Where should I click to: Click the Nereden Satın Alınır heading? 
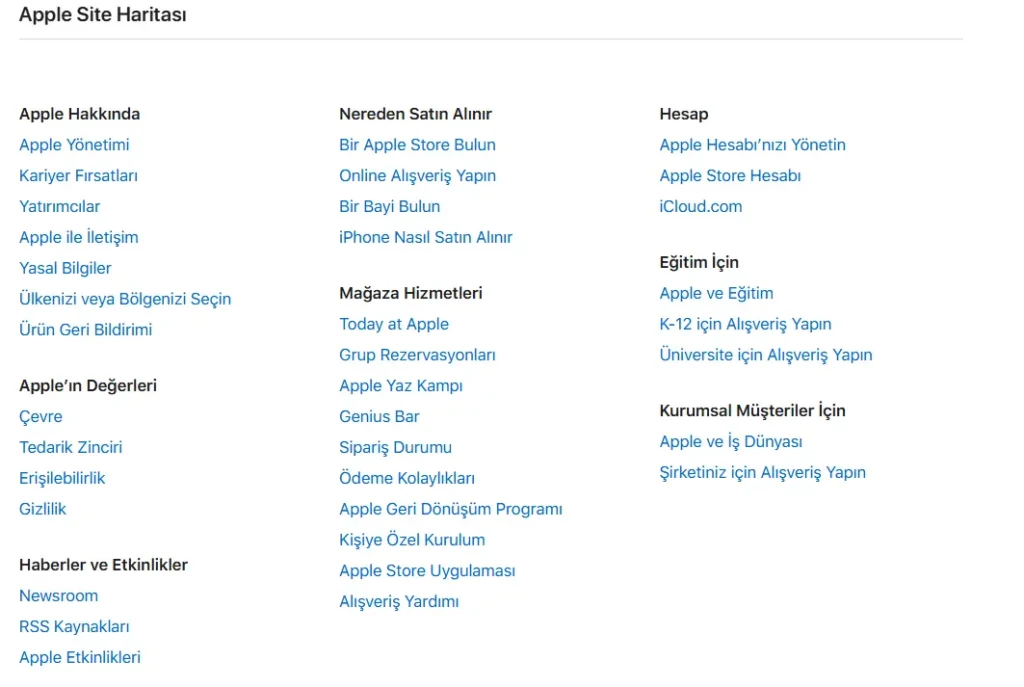click(x=415, y=114)
